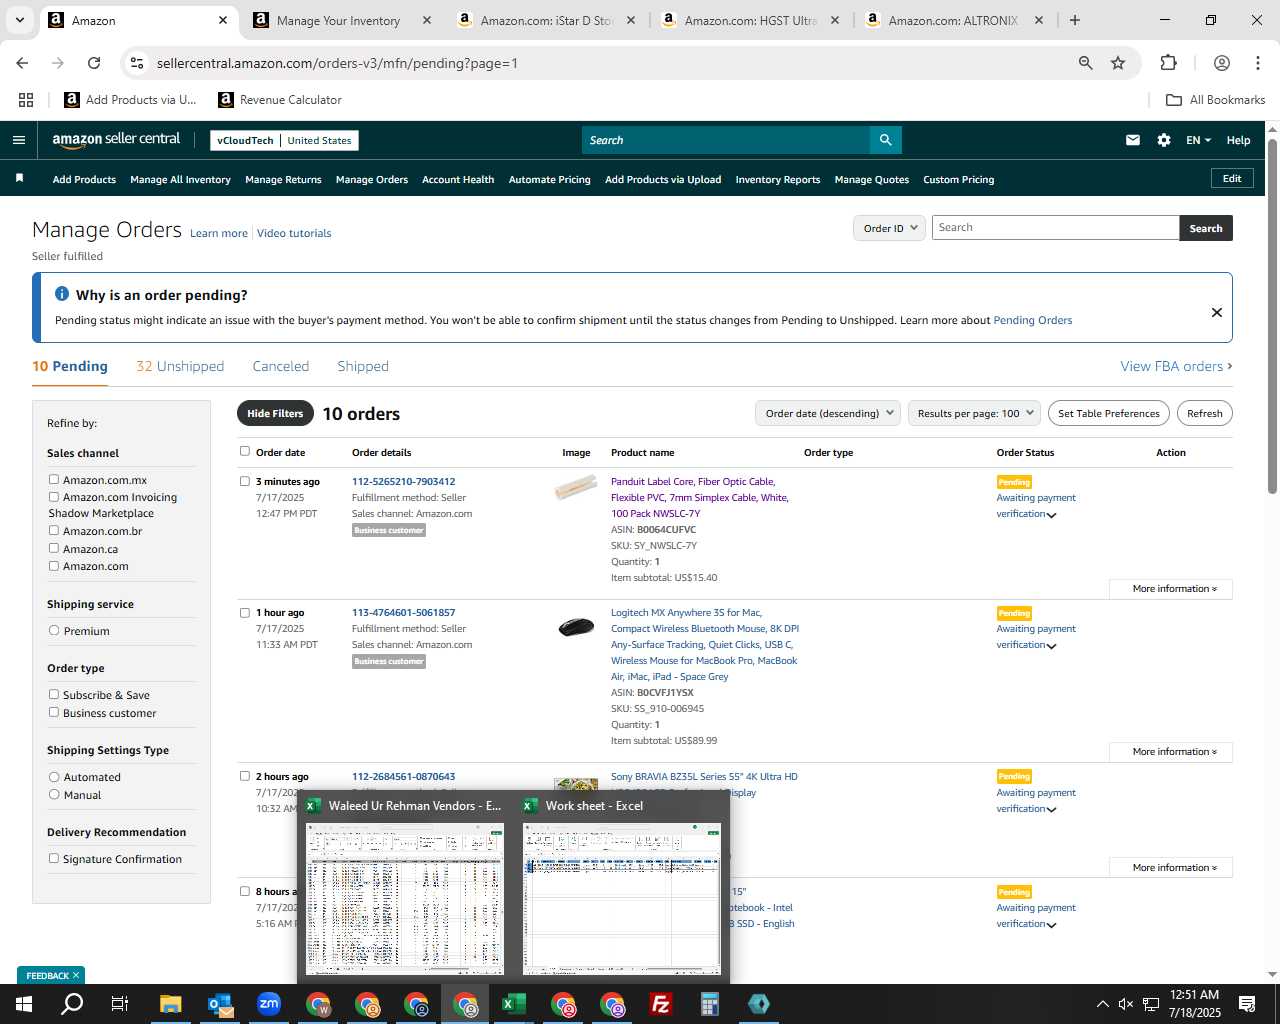Open the Account Health menu item
Screen dimensions: 1280x1024
[458, 179]
